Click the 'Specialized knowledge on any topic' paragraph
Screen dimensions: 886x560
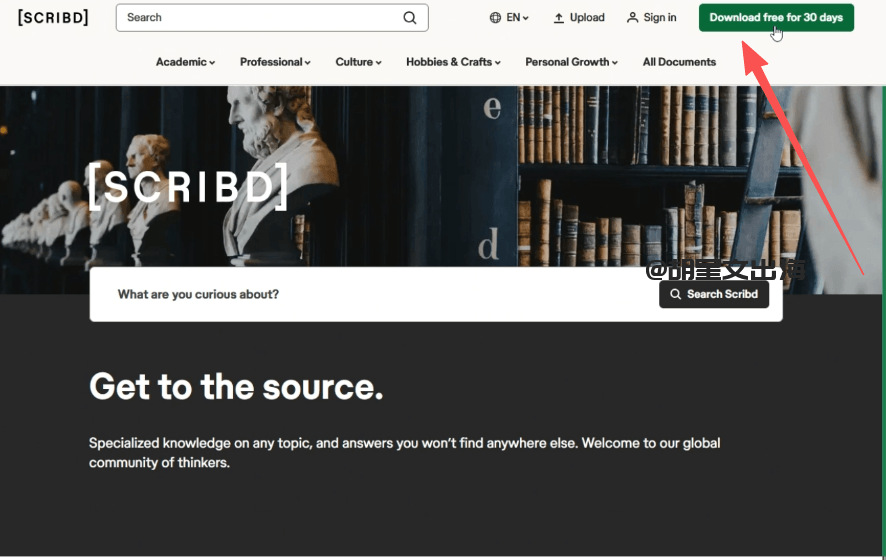[x=405, y=453]
